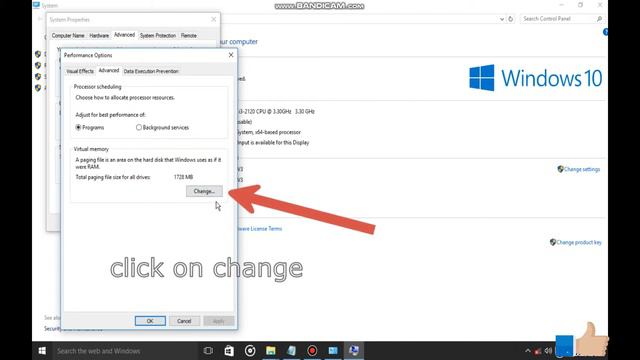This screenshot has height=360, width=640.
Task: Switch to the Visual Effects tab
Action: [x=80, y=71]
